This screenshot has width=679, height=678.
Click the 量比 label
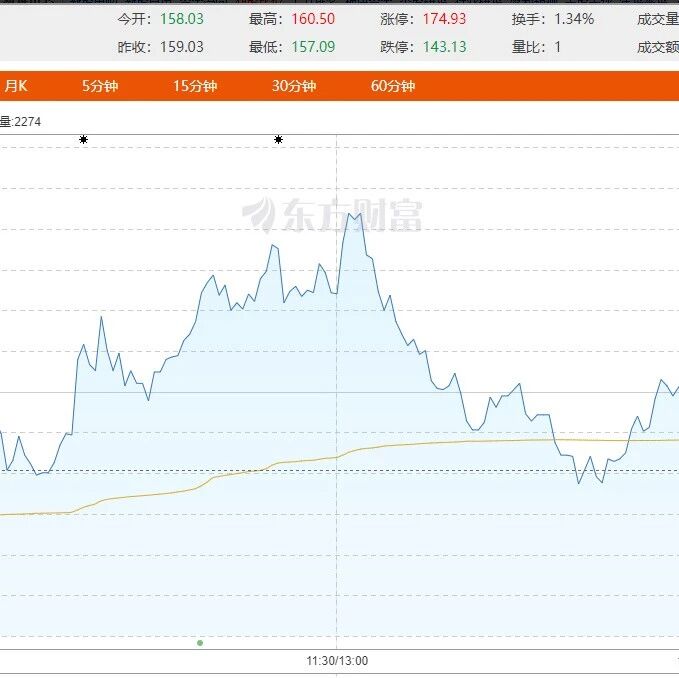click(x=525, y=47)
